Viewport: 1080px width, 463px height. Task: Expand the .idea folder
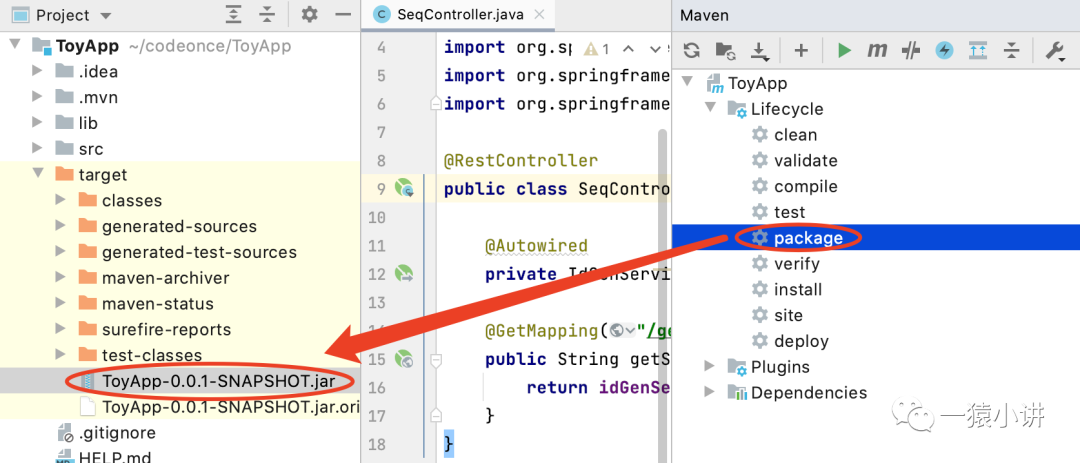click(38, 72)
